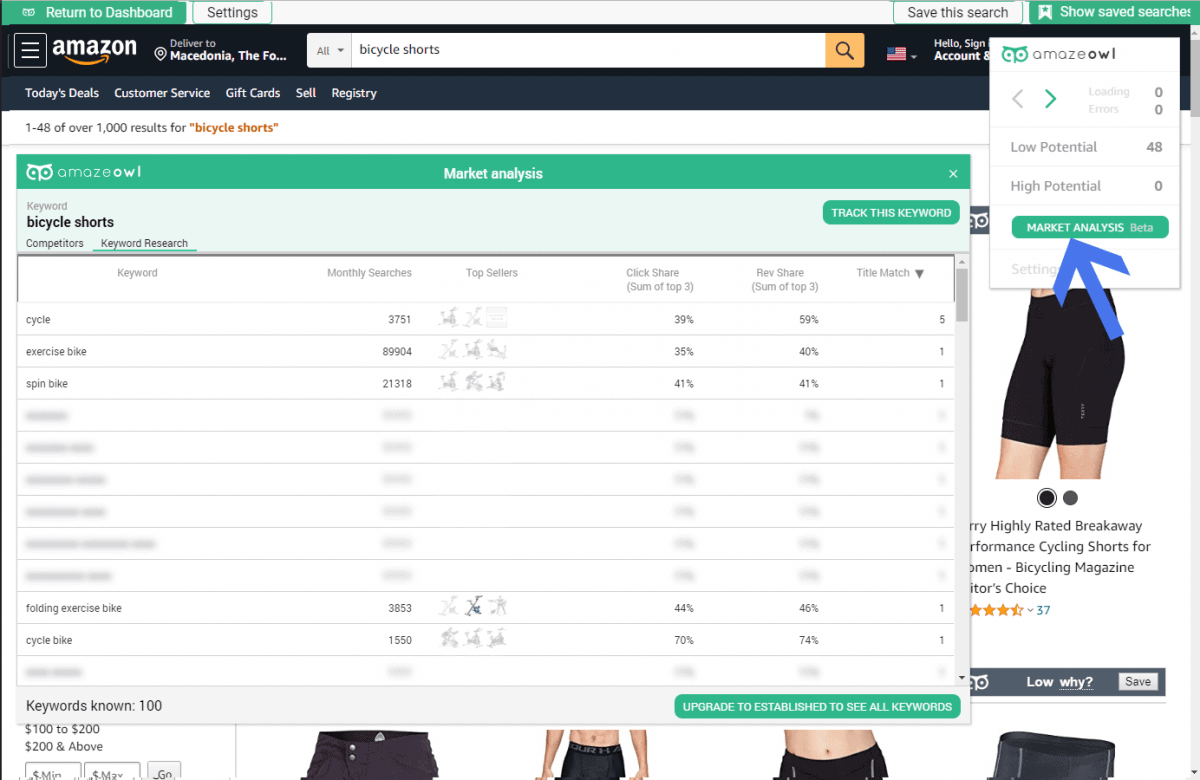Sort by Monthly Searches column header
The height and width of the screenshot is (780, 1200).
(369, 273)
